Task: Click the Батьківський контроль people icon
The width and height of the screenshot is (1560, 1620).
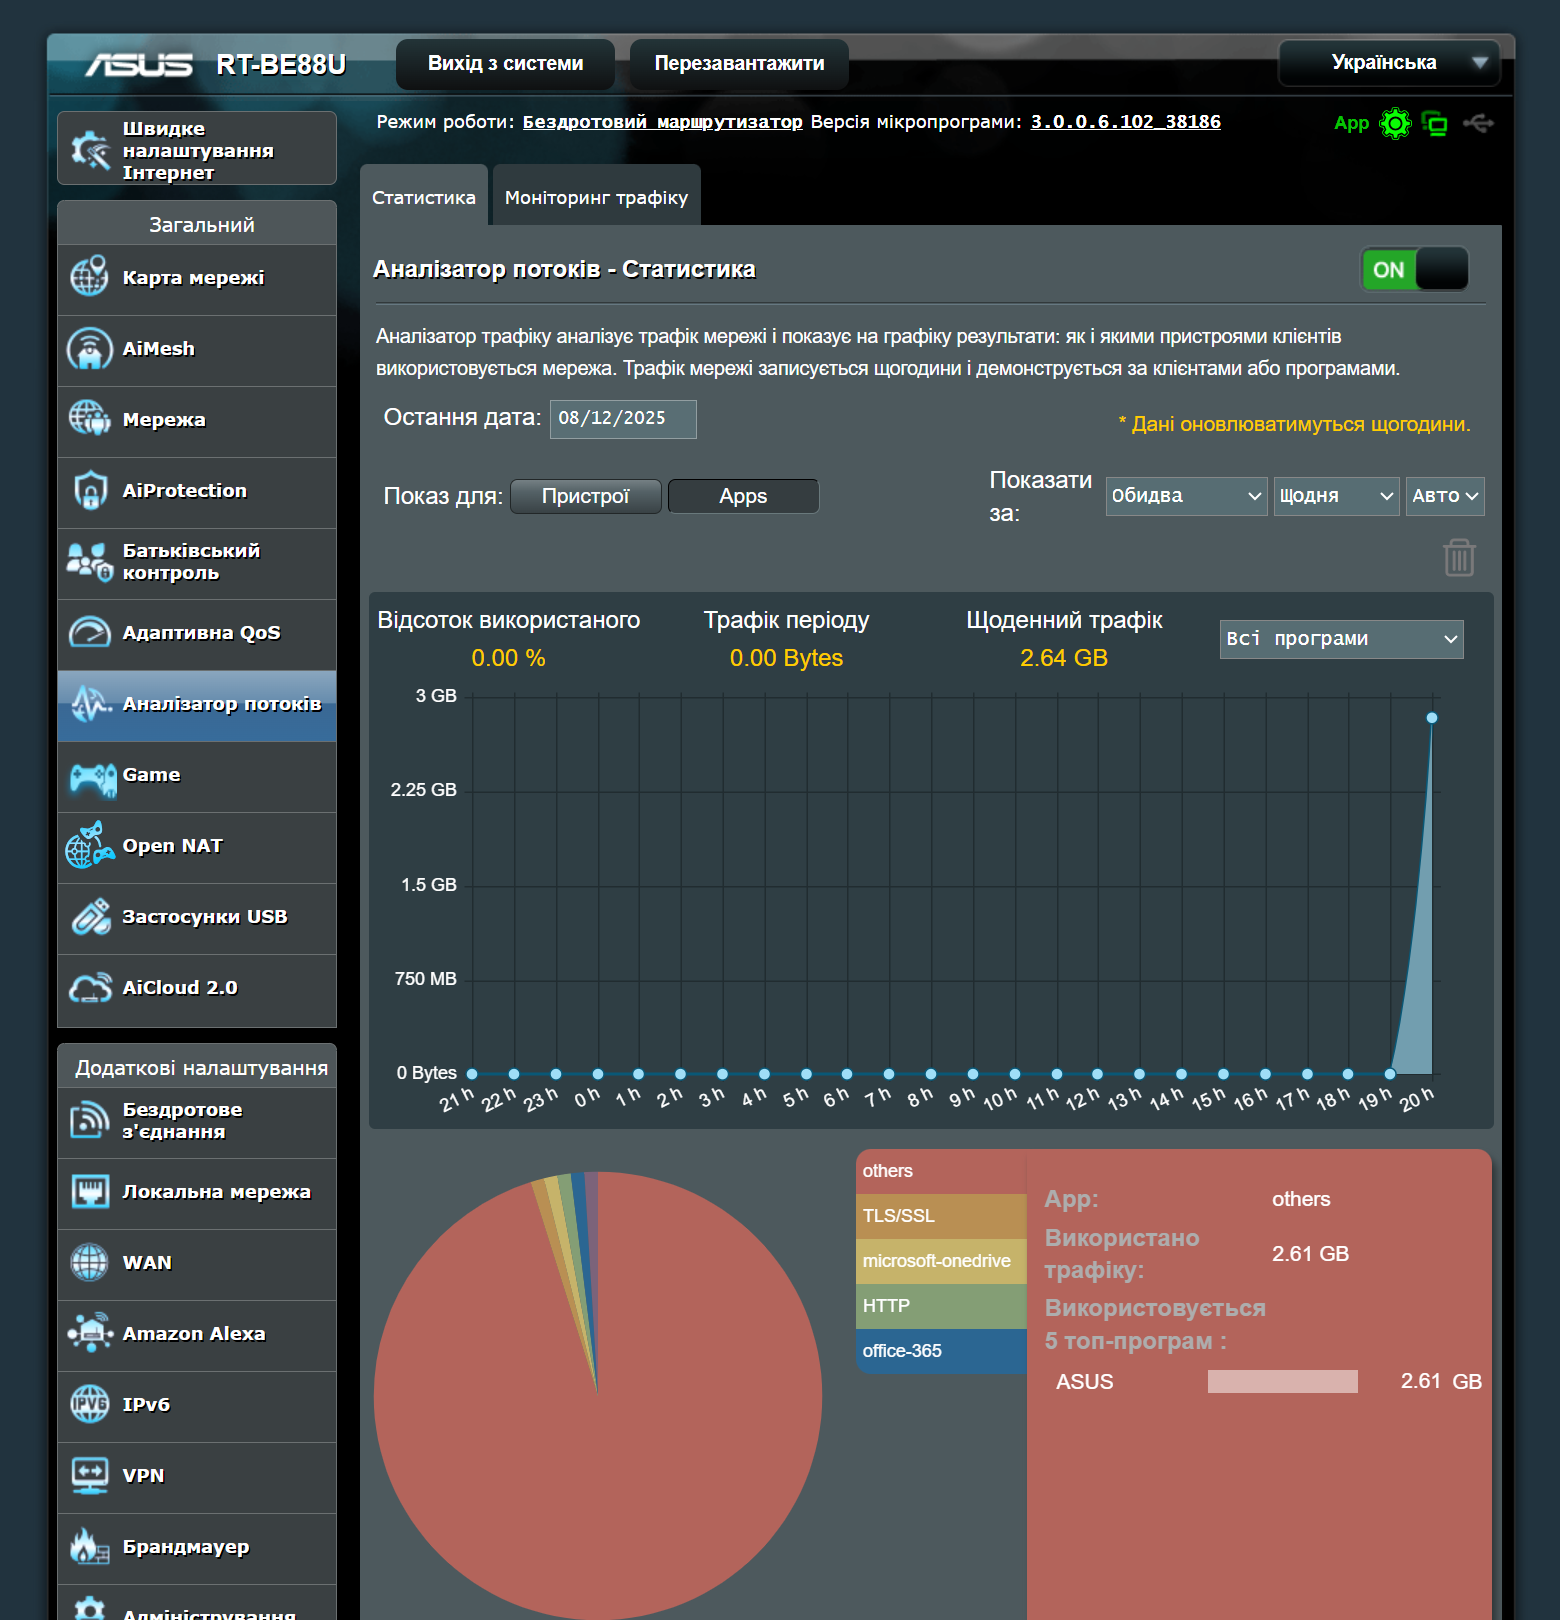Action: [90, 561]
